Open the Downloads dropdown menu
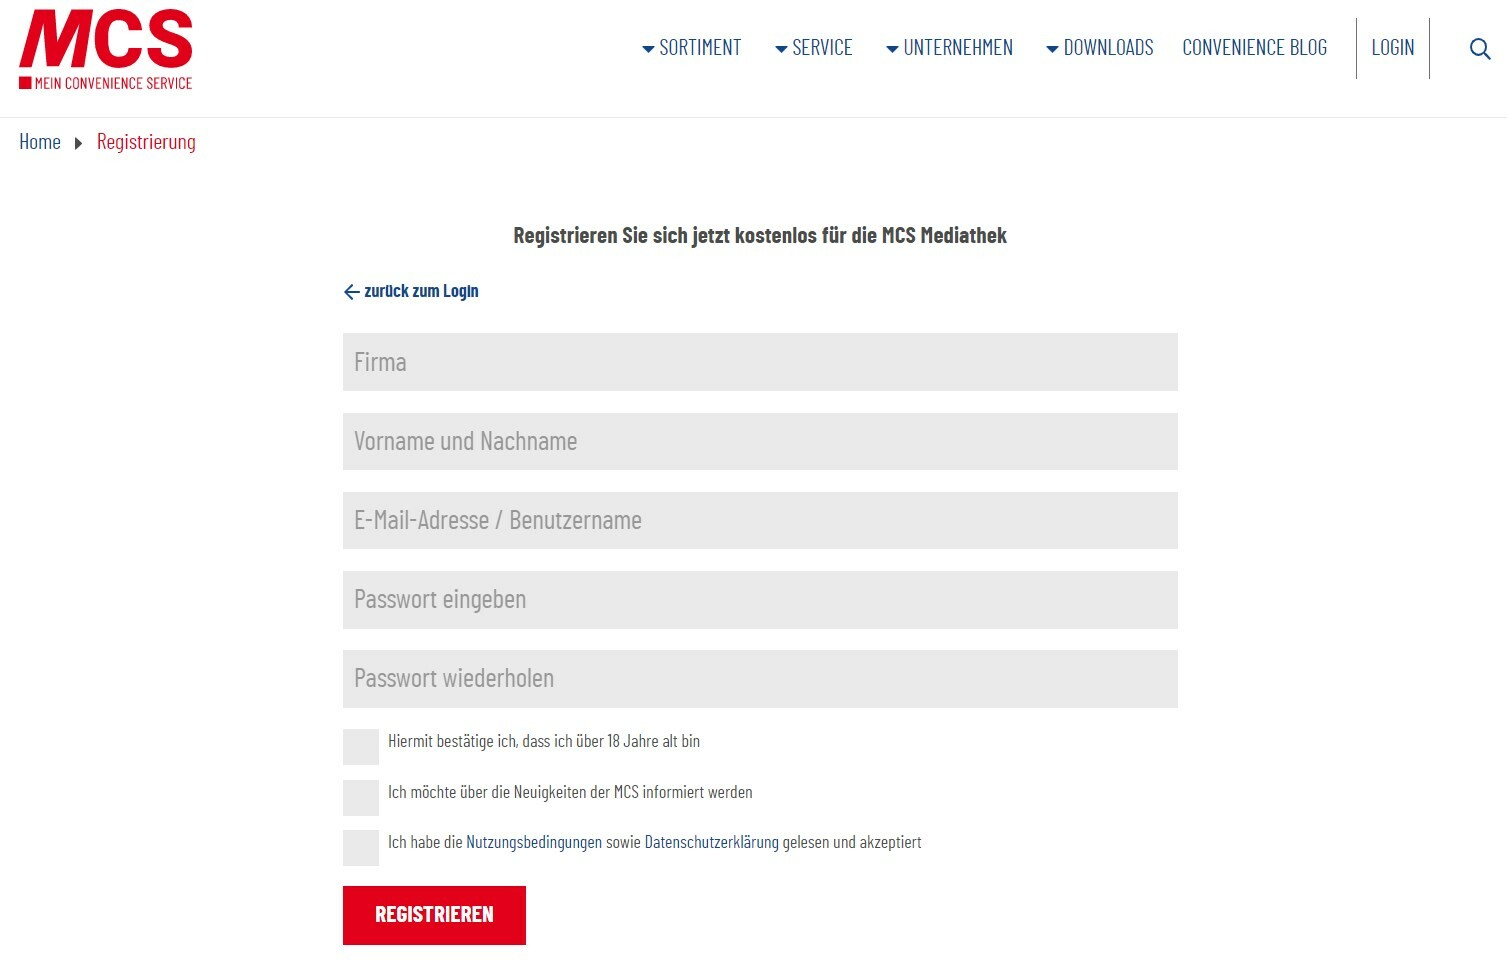Image resolution: width=1507 pixels, height=964 pixels. (x=1099, y=48)
